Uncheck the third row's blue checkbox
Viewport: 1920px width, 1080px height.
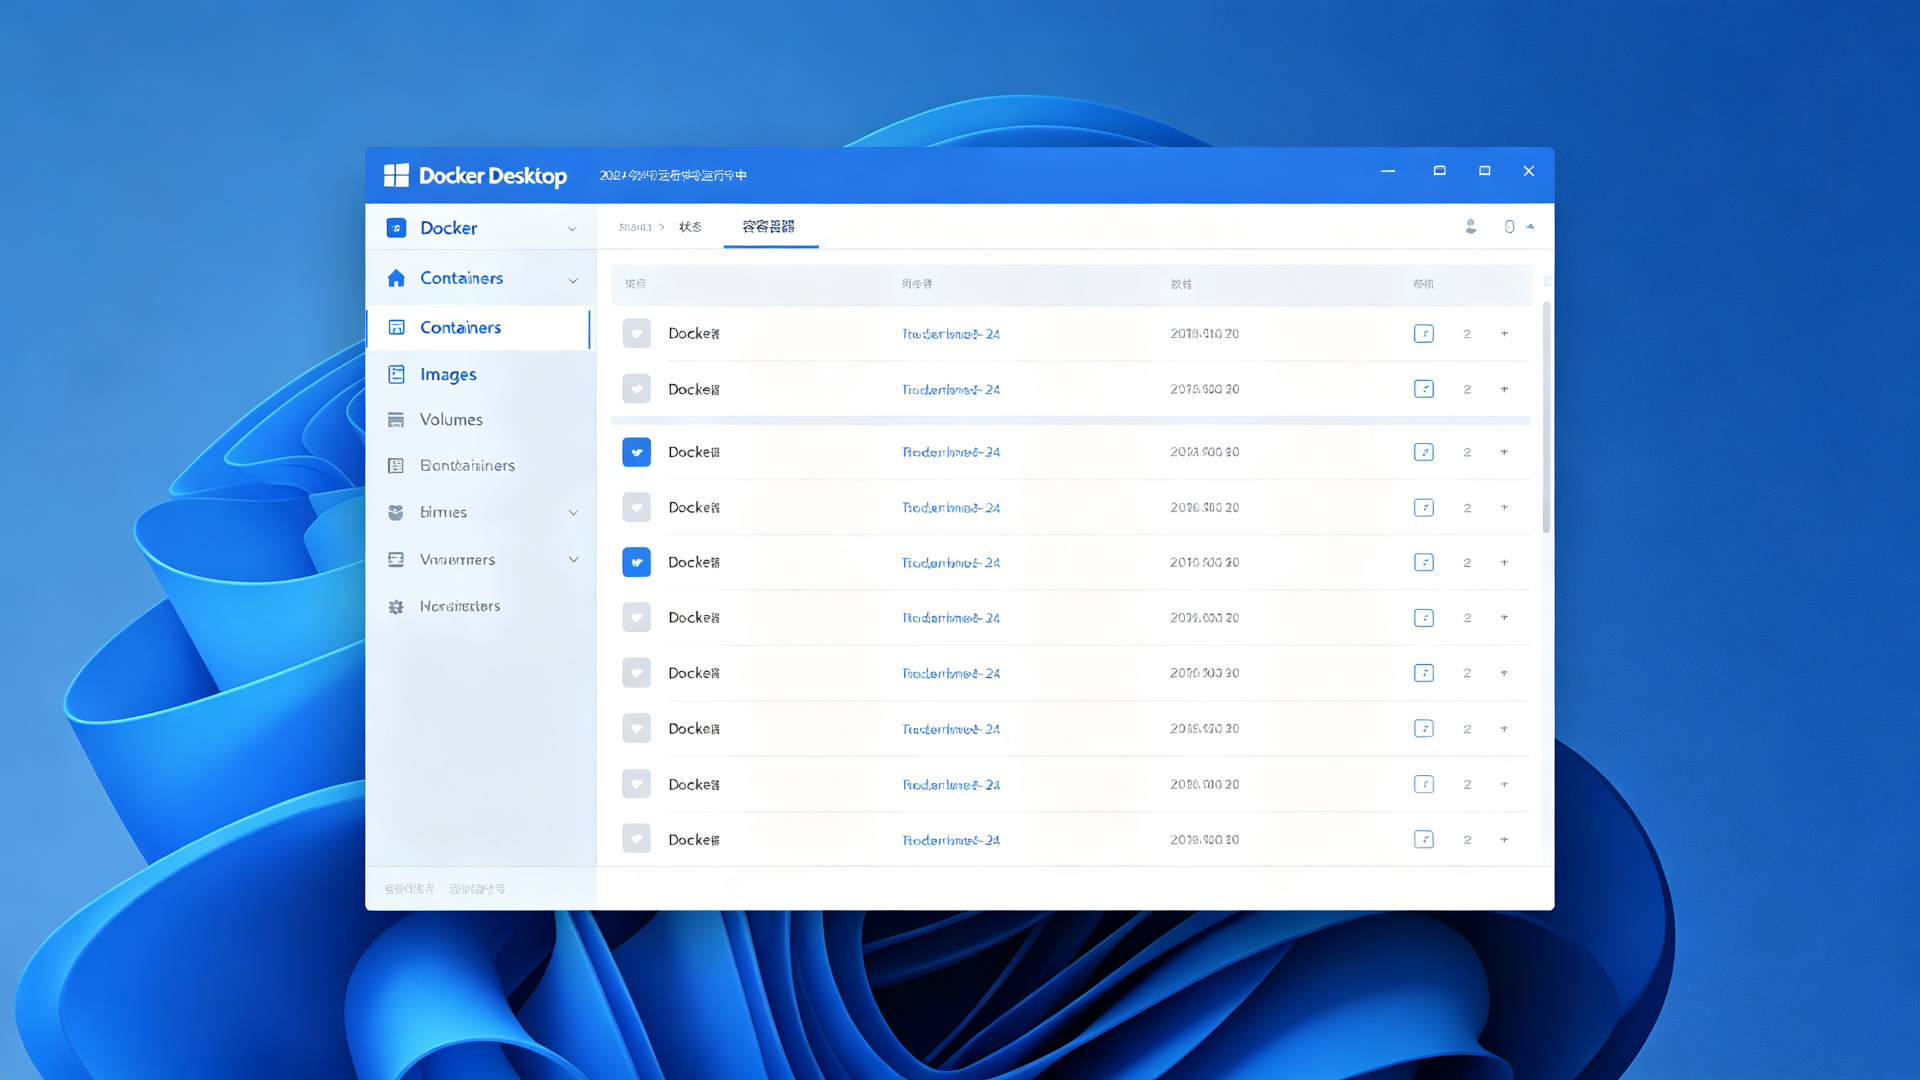click(x=636, y=452)
